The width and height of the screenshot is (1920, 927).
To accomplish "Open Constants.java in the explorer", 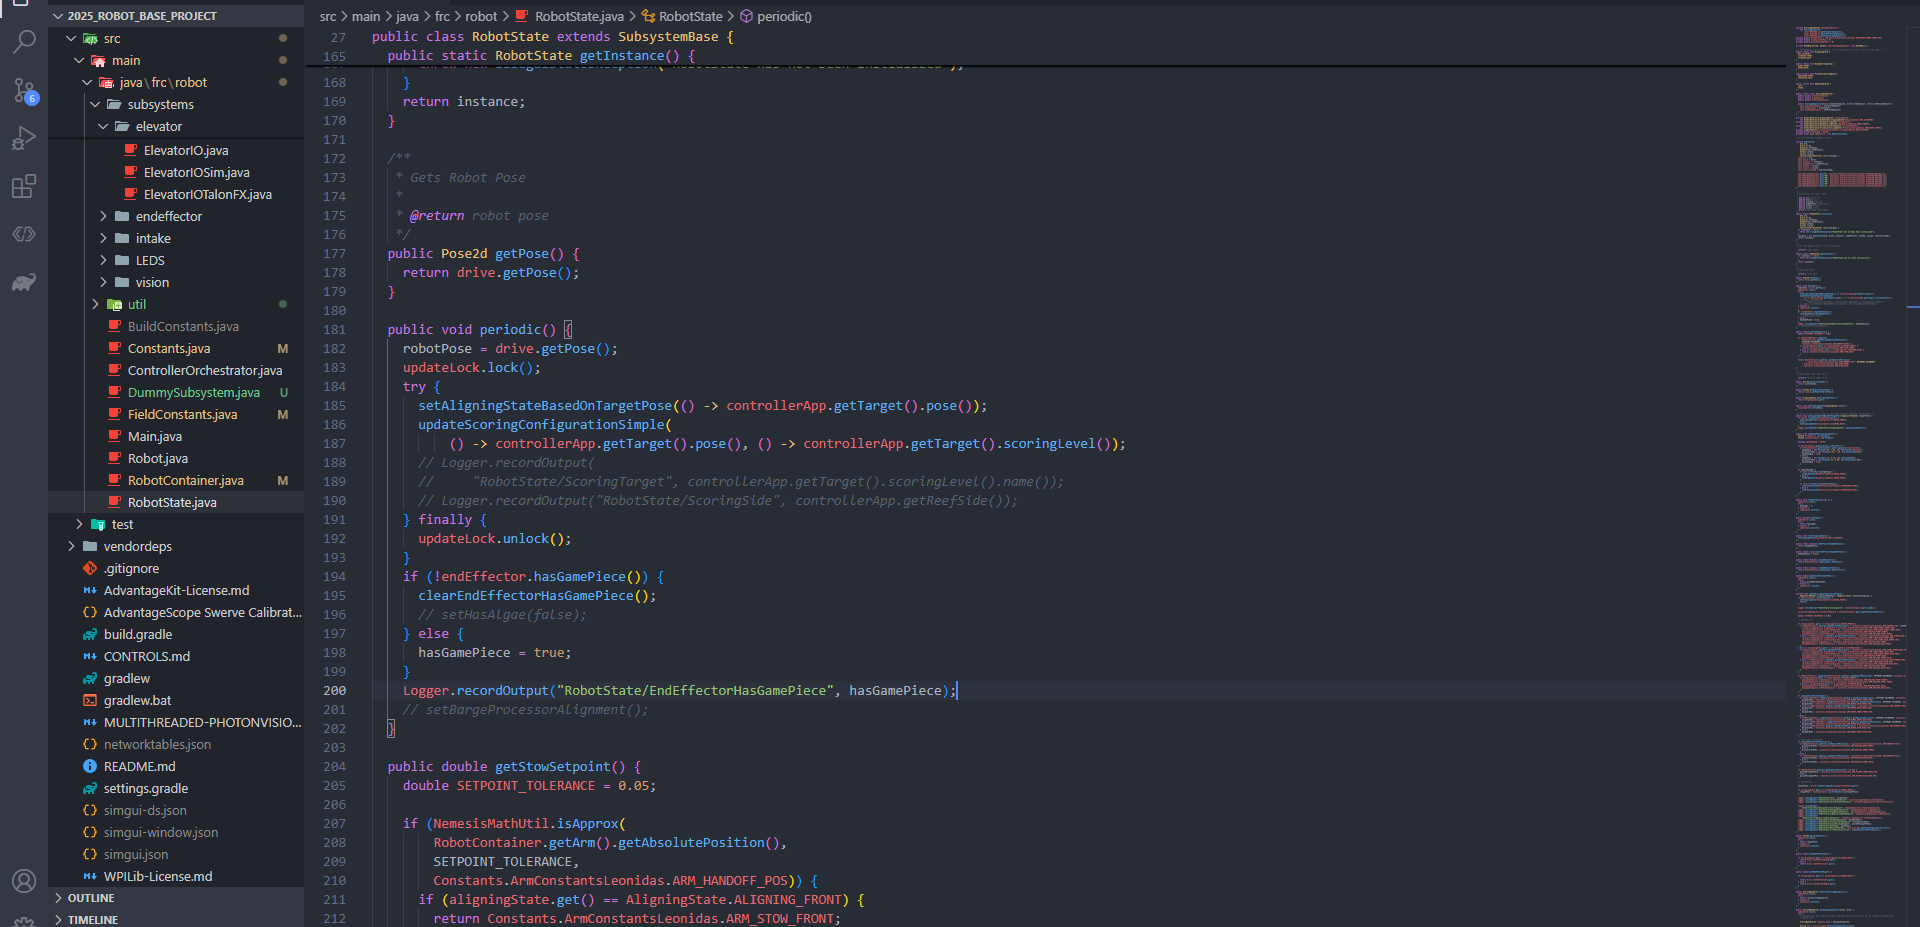I will coord(169,349).
